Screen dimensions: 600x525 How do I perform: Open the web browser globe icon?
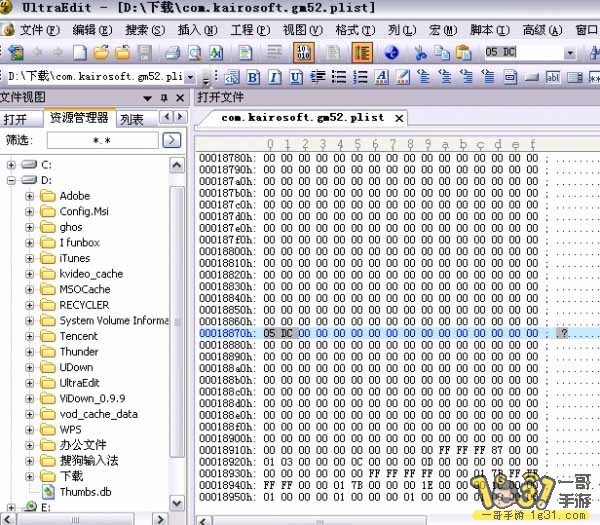391,53
